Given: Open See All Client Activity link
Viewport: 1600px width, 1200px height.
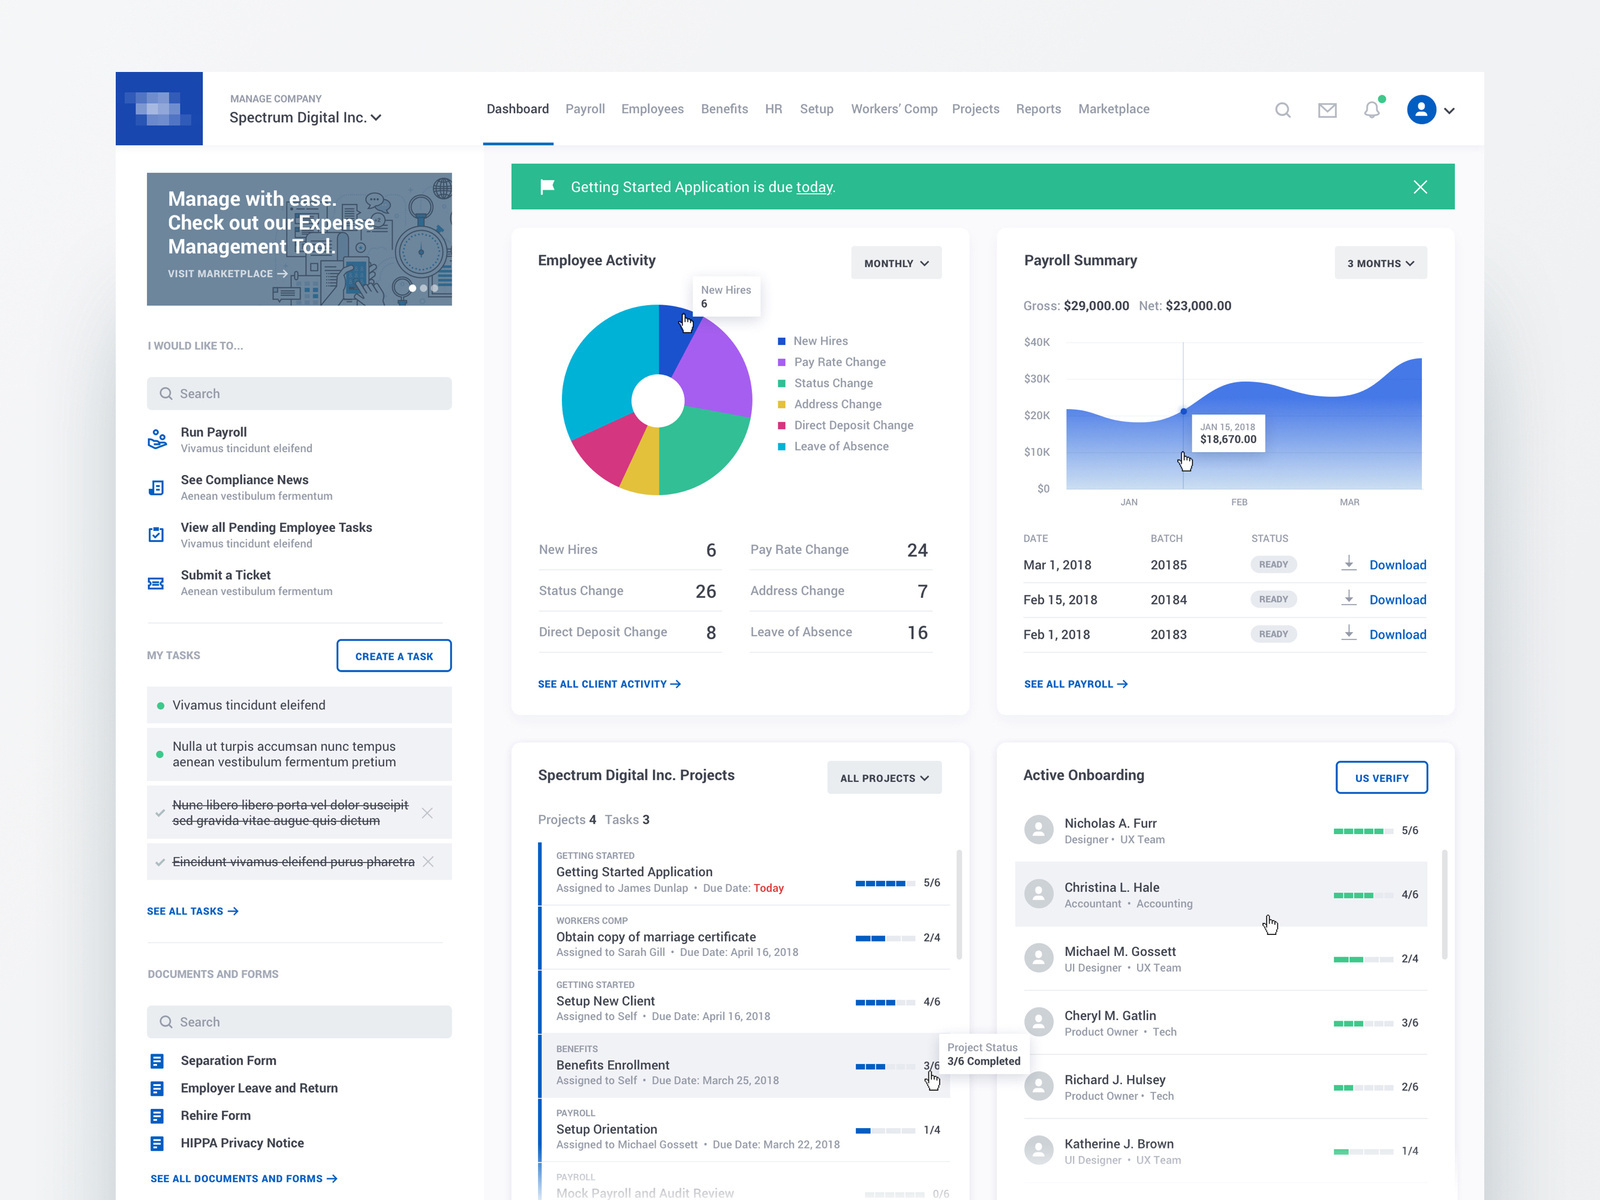Looking at the screenshot, I should coord(609,684).
